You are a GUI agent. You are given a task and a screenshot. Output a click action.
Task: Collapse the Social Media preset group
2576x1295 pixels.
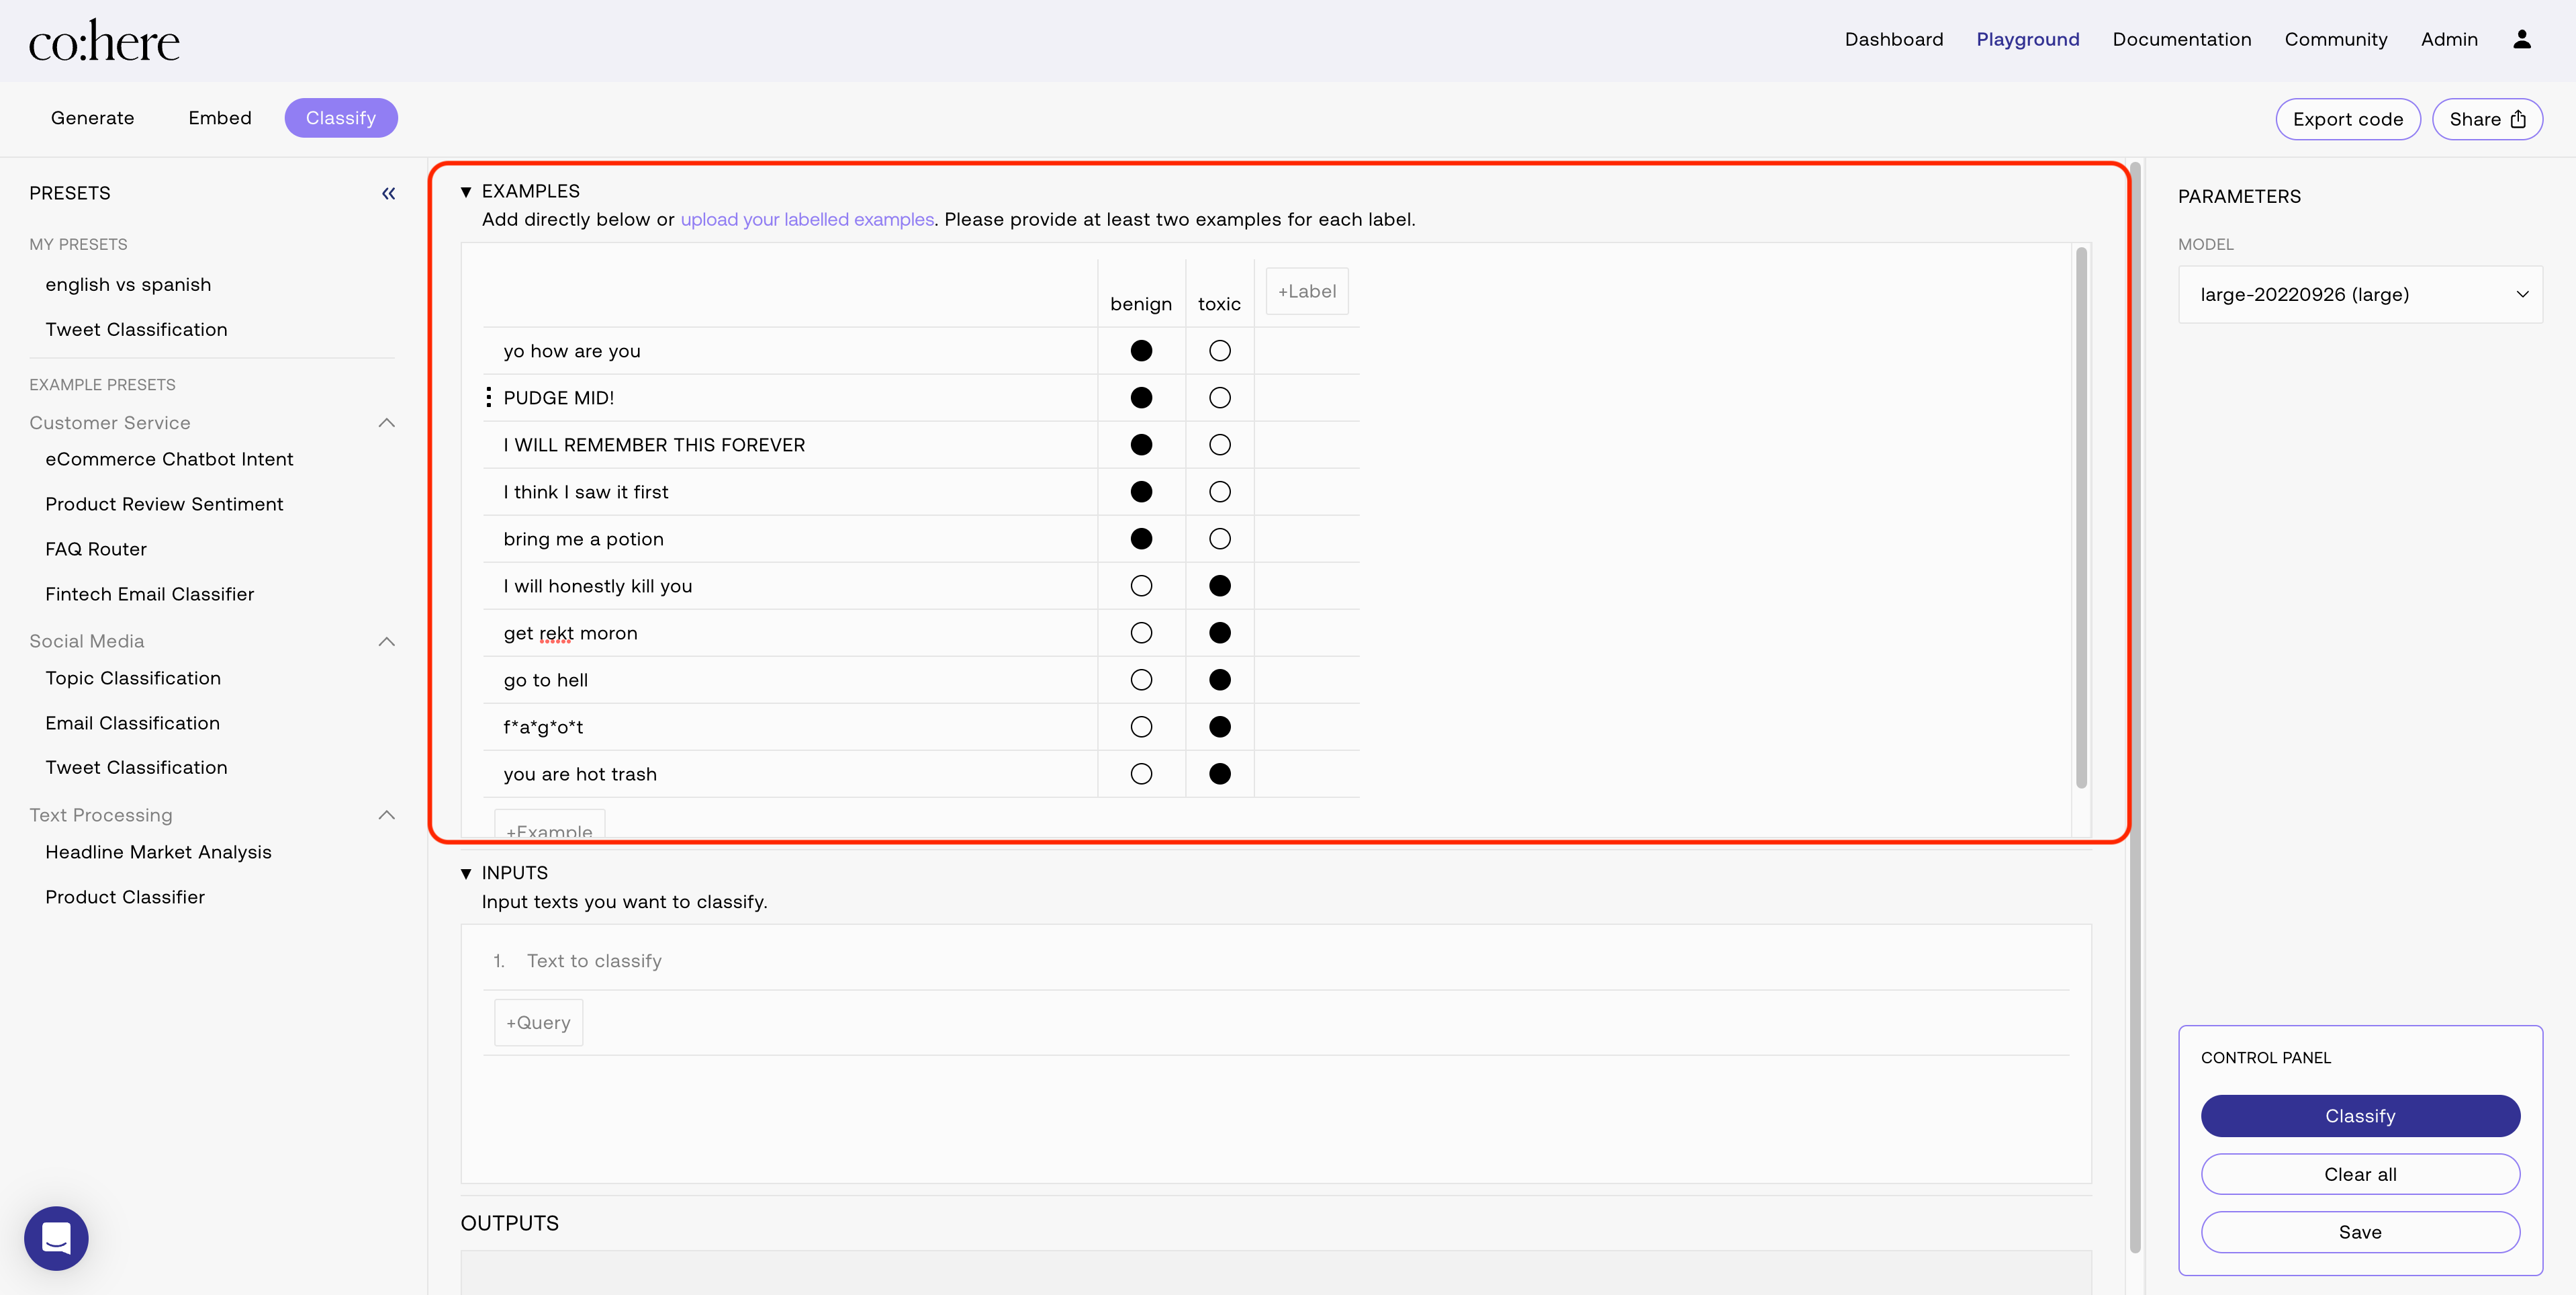click(387, 641)
